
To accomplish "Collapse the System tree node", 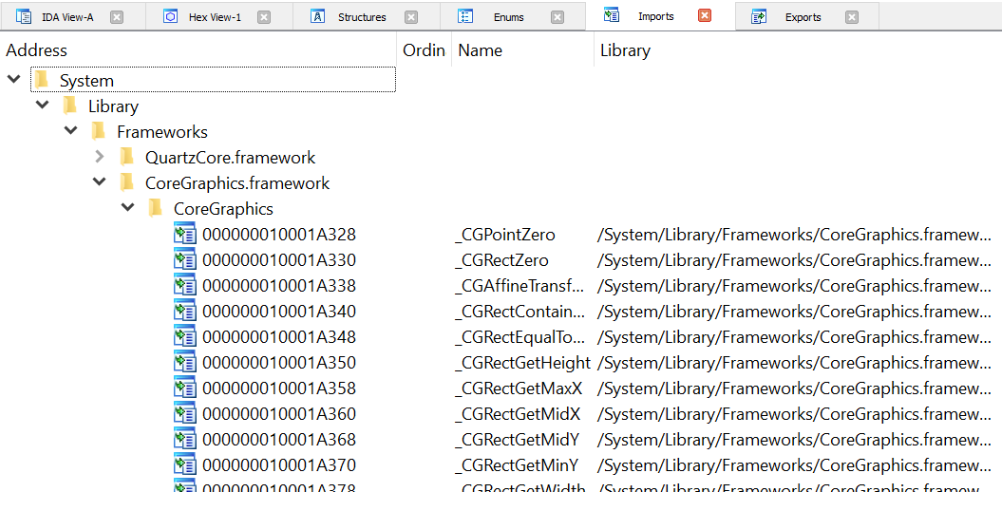I will (14, 79).
